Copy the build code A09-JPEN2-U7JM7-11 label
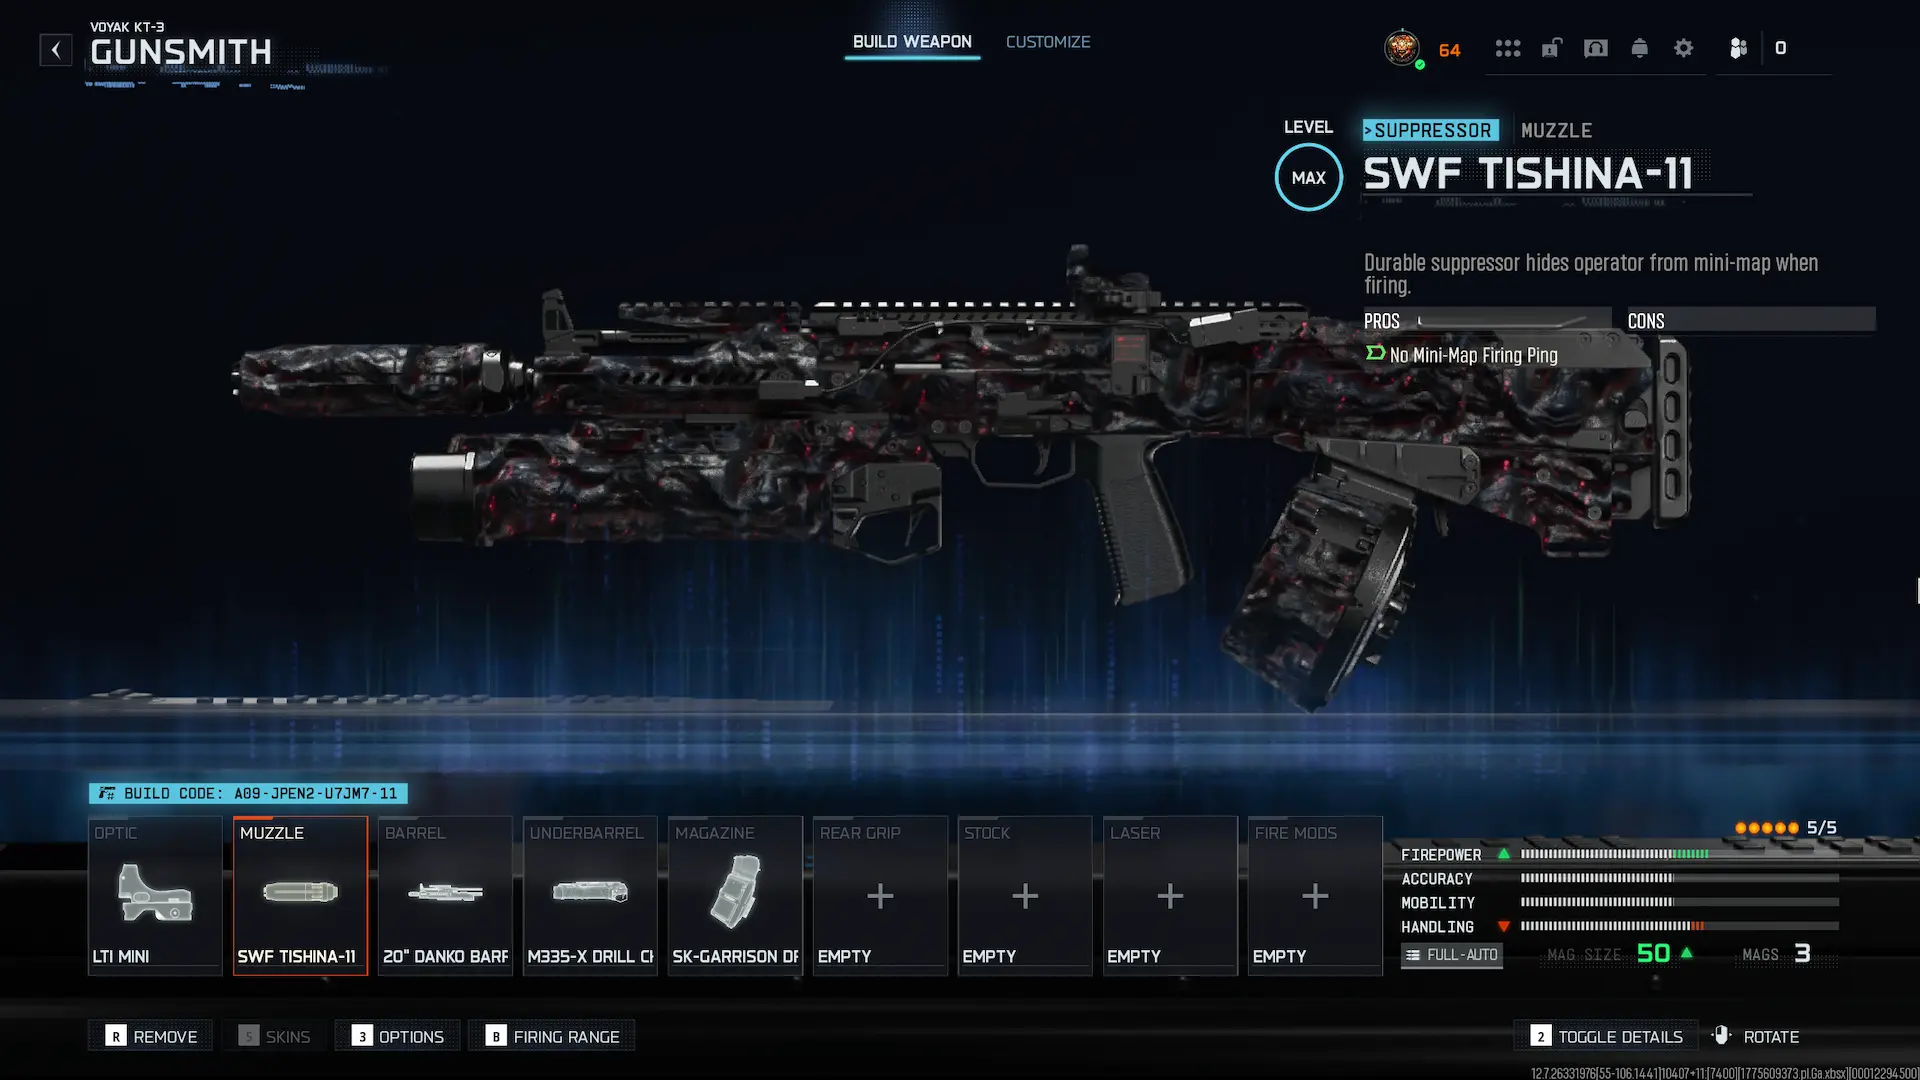This screenshot has height=1080, width=1920. [x=248, y=793]
